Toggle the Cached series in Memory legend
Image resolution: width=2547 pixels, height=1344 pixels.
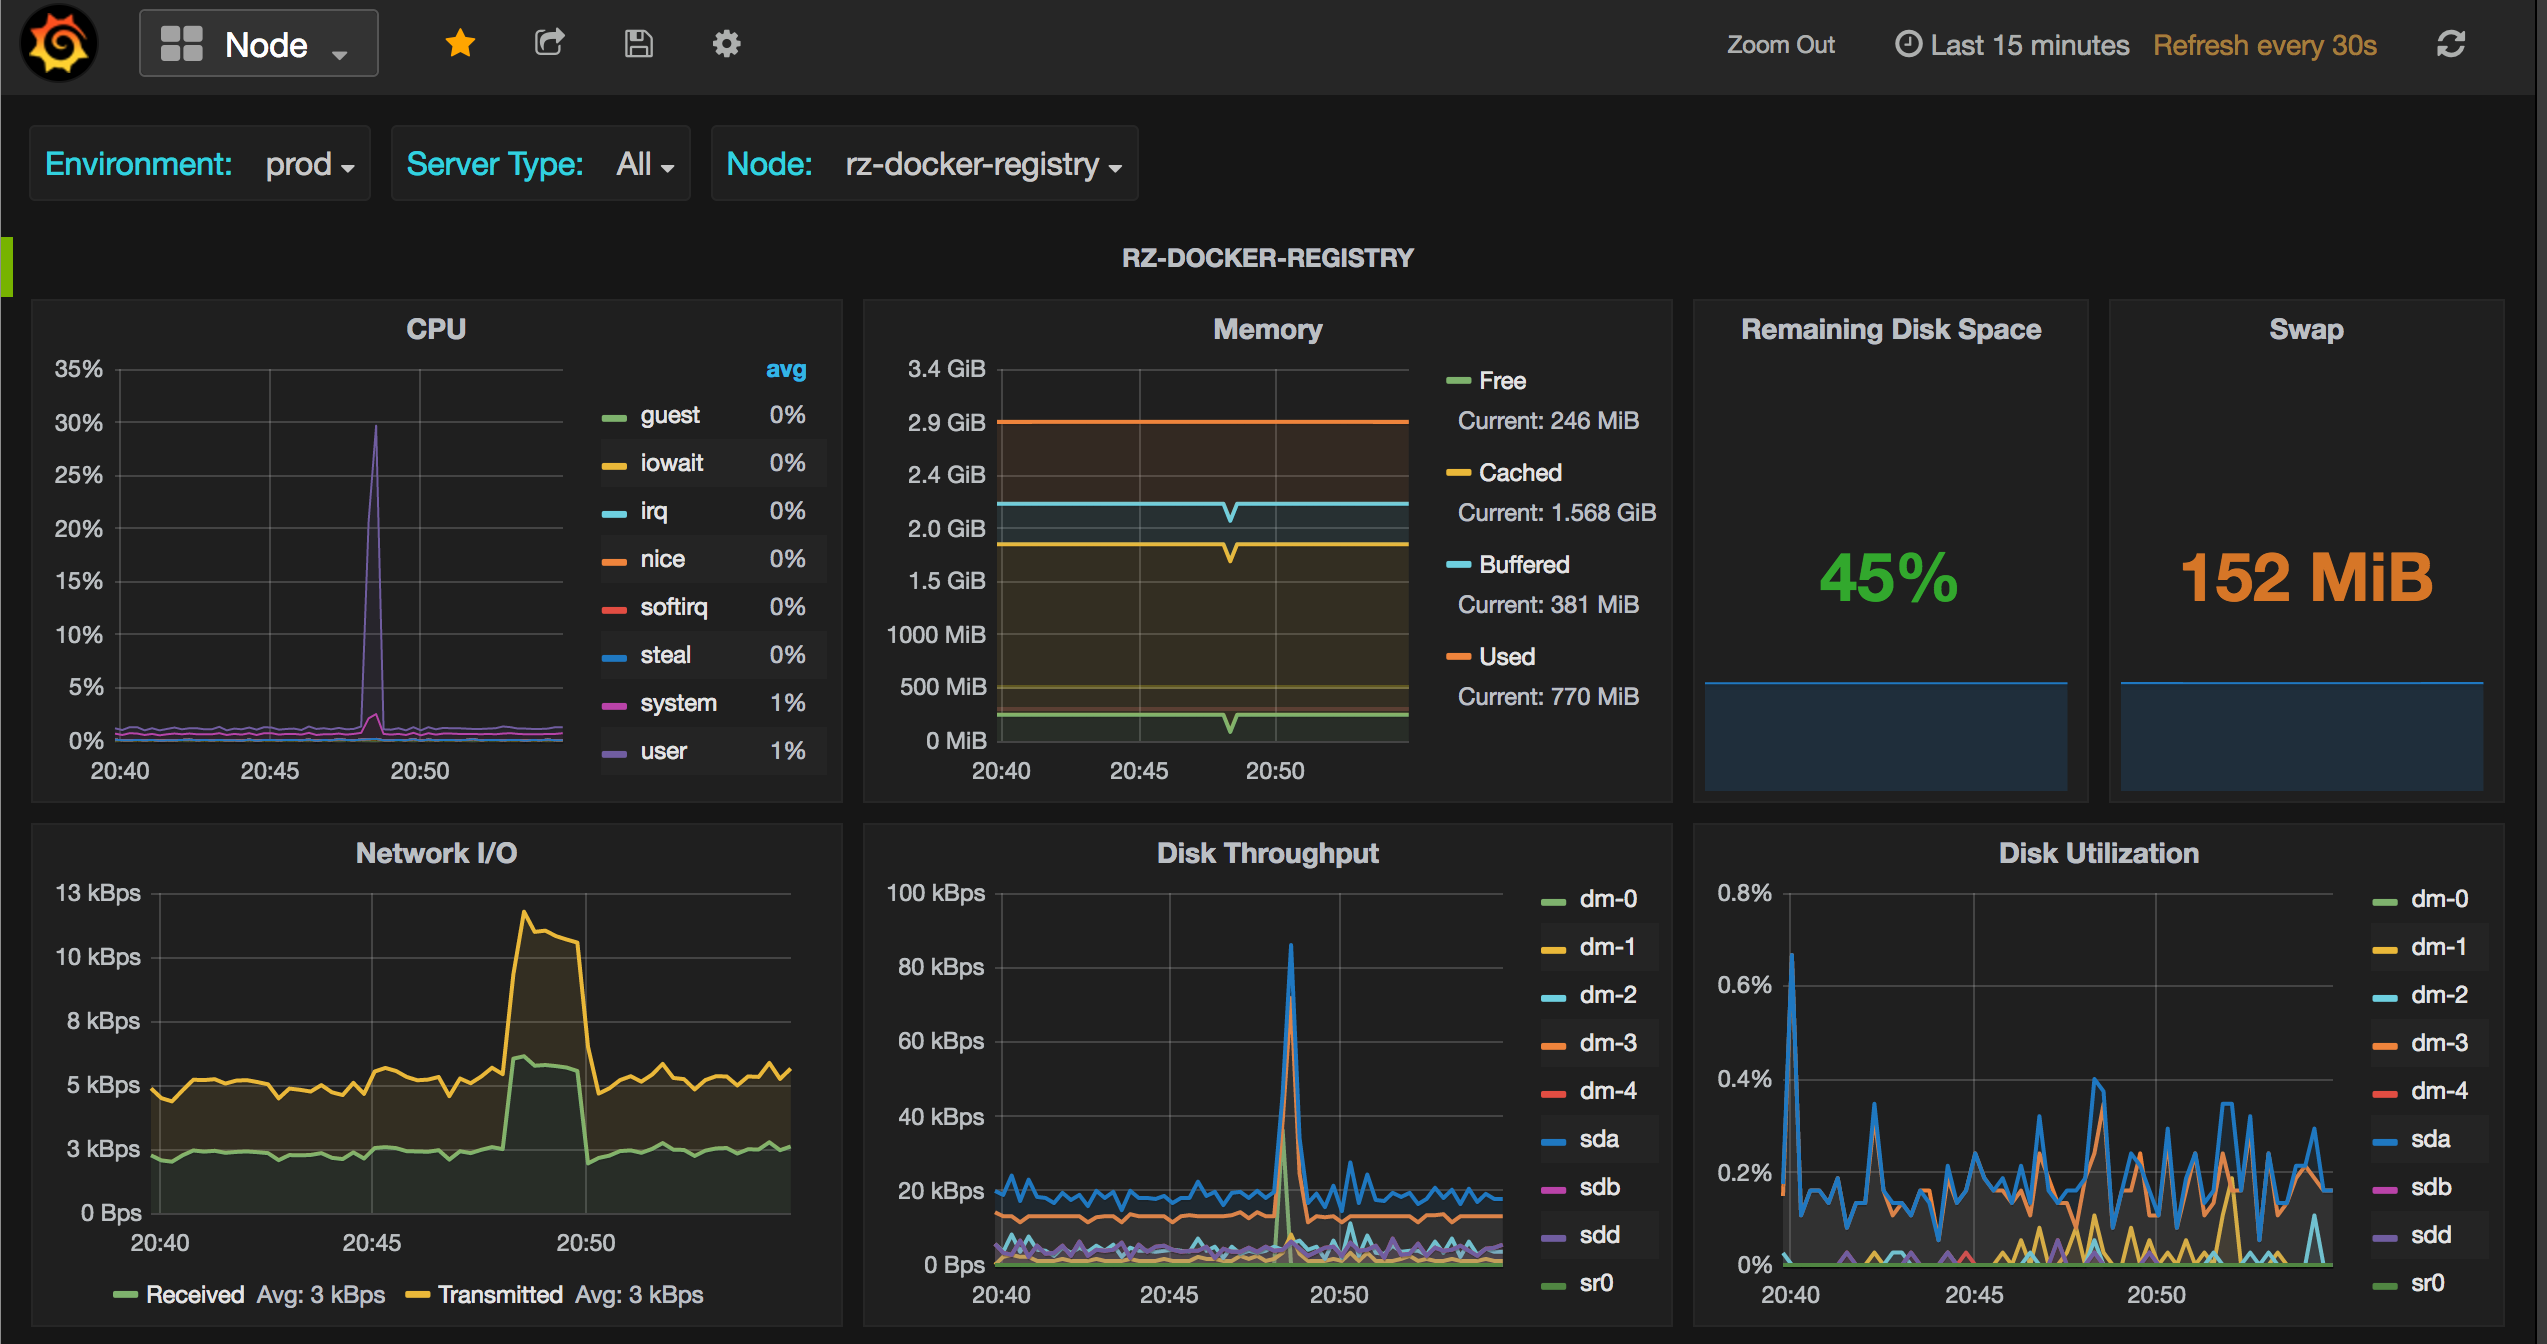(1519, 472)
